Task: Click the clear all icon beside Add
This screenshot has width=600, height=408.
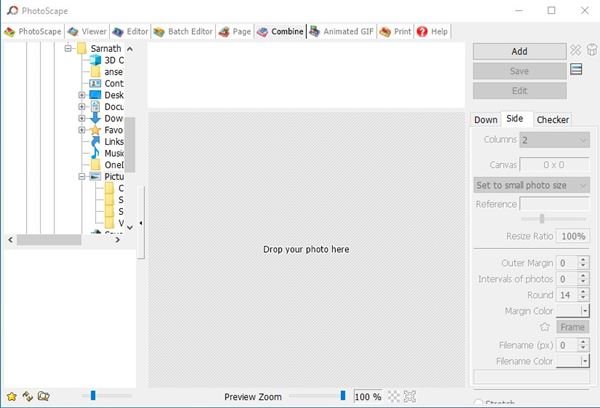Action: pos(591,50)
